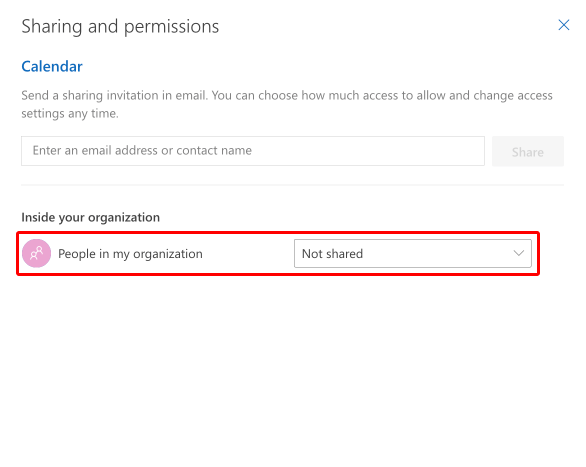Viewport: 586px width, 467px height.
Task: Click the email address or contact name field
Action: pyautogui.click(x=253, y=151)
